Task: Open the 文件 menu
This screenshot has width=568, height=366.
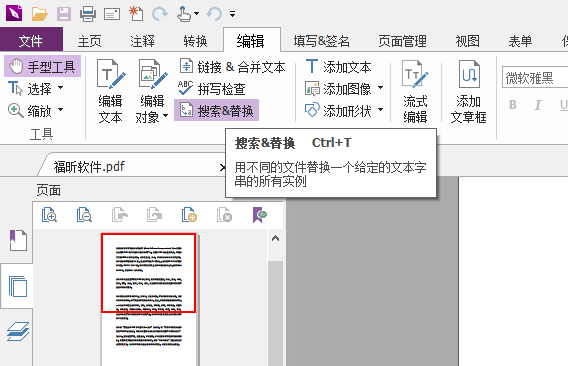Action: coord(31,39)
